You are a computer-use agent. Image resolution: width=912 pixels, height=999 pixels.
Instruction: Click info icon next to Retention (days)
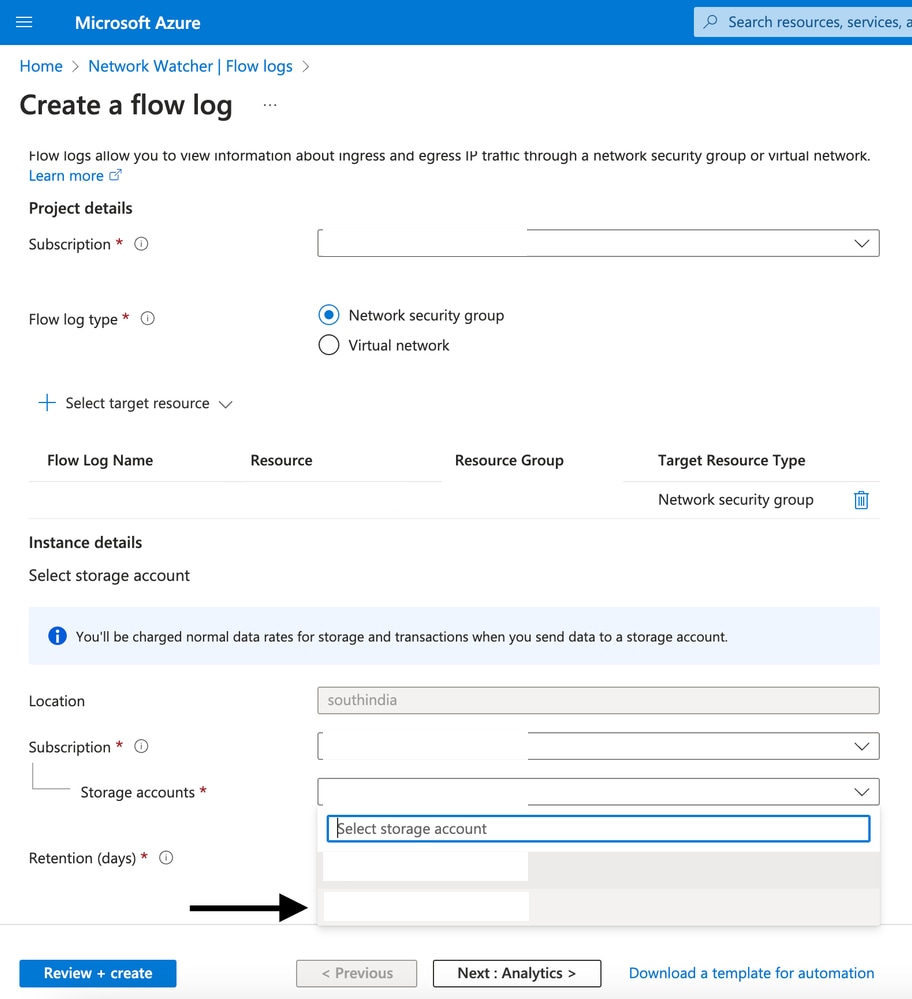(166, 858)
